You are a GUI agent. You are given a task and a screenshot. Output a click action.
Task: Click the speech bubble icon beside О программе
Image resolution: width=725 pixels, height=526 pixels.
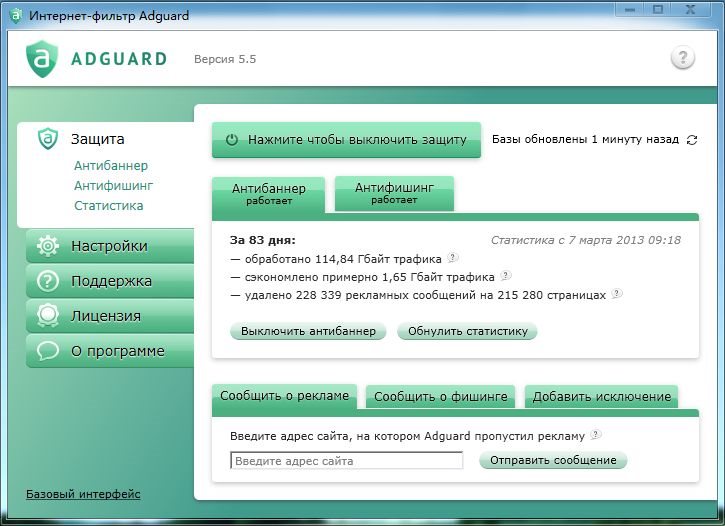tap(47, 351)
